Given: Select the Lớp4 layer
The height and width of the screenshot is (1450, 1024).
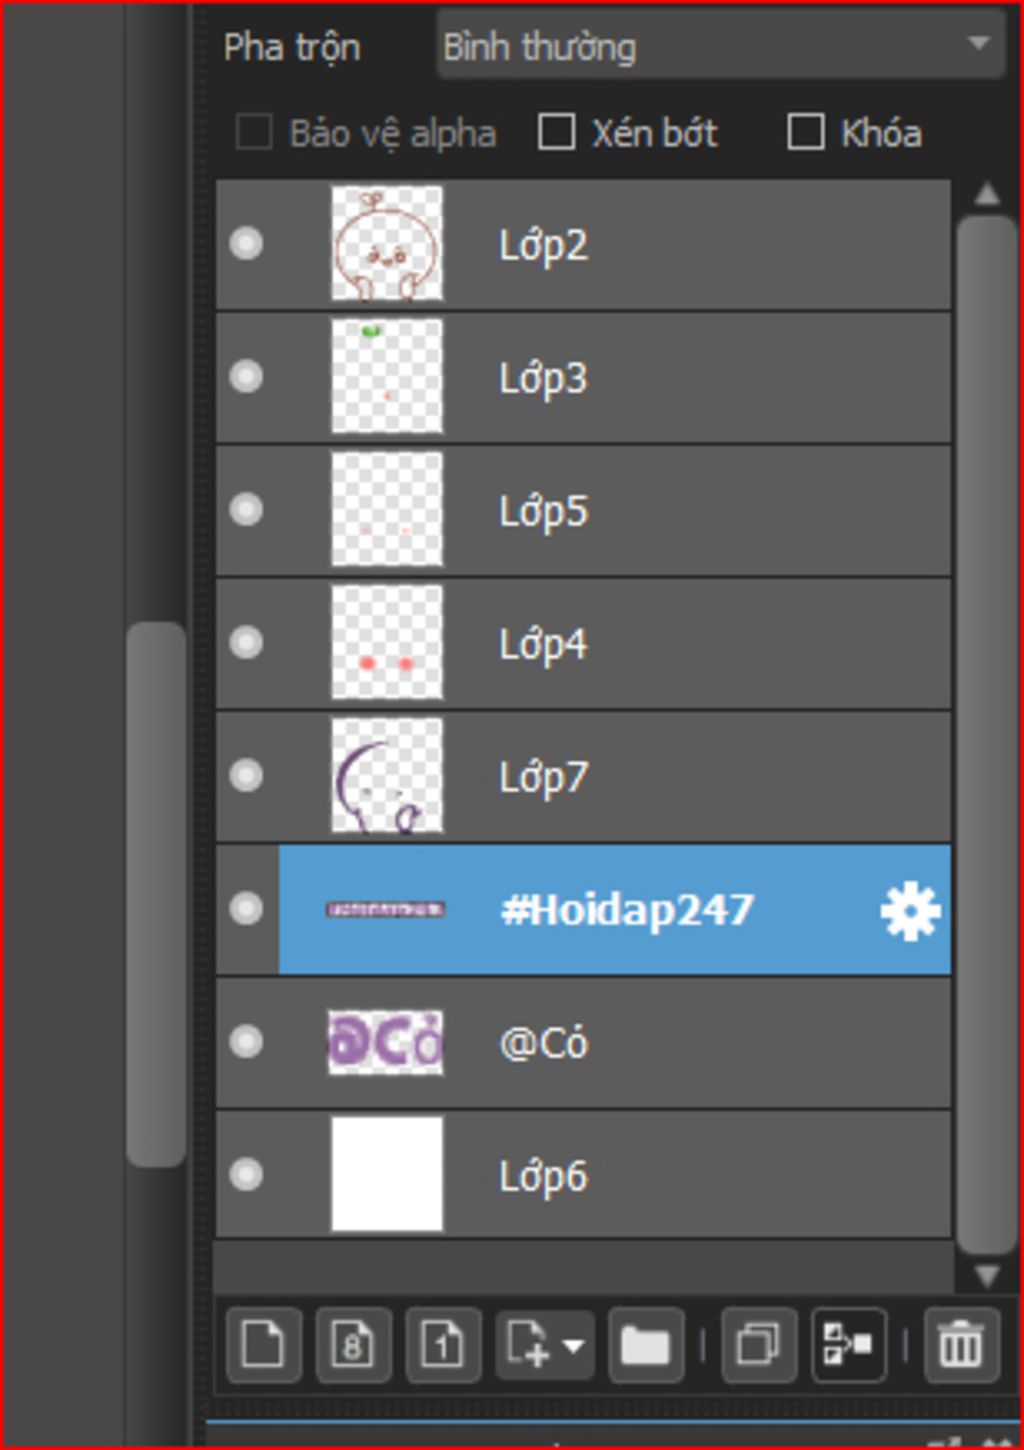Looking at the screenshot, I should point(583,644).
